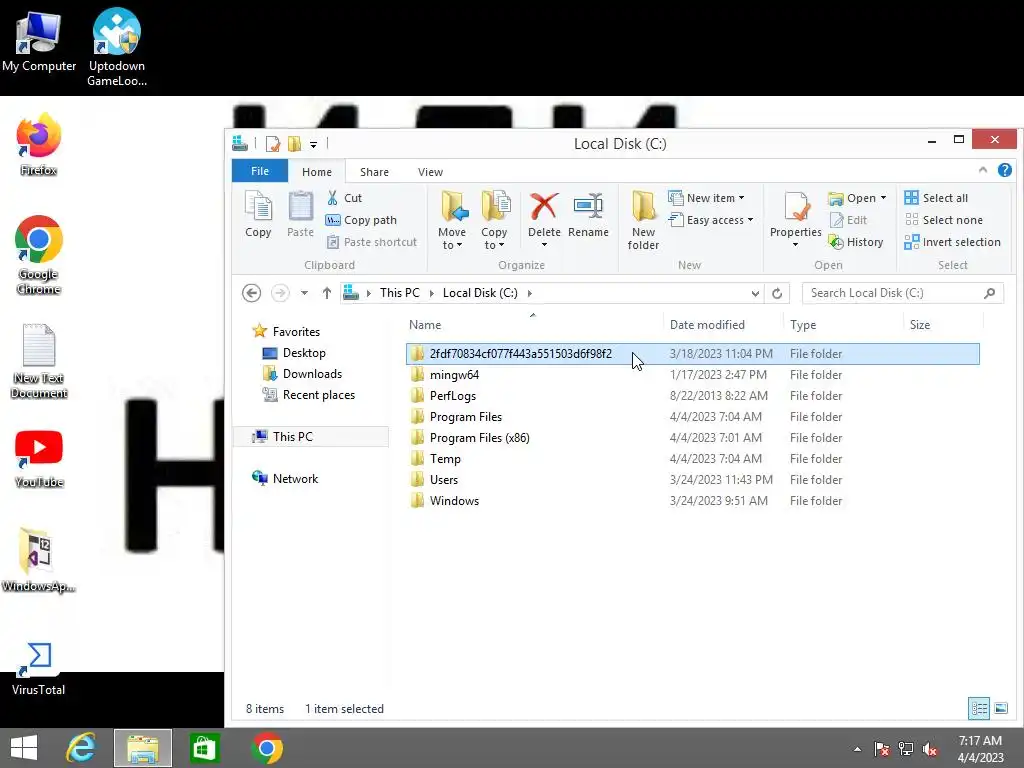The image size is (1024, 768).
Task: Open the recent locations dropdown arrow
Action: 304,293
